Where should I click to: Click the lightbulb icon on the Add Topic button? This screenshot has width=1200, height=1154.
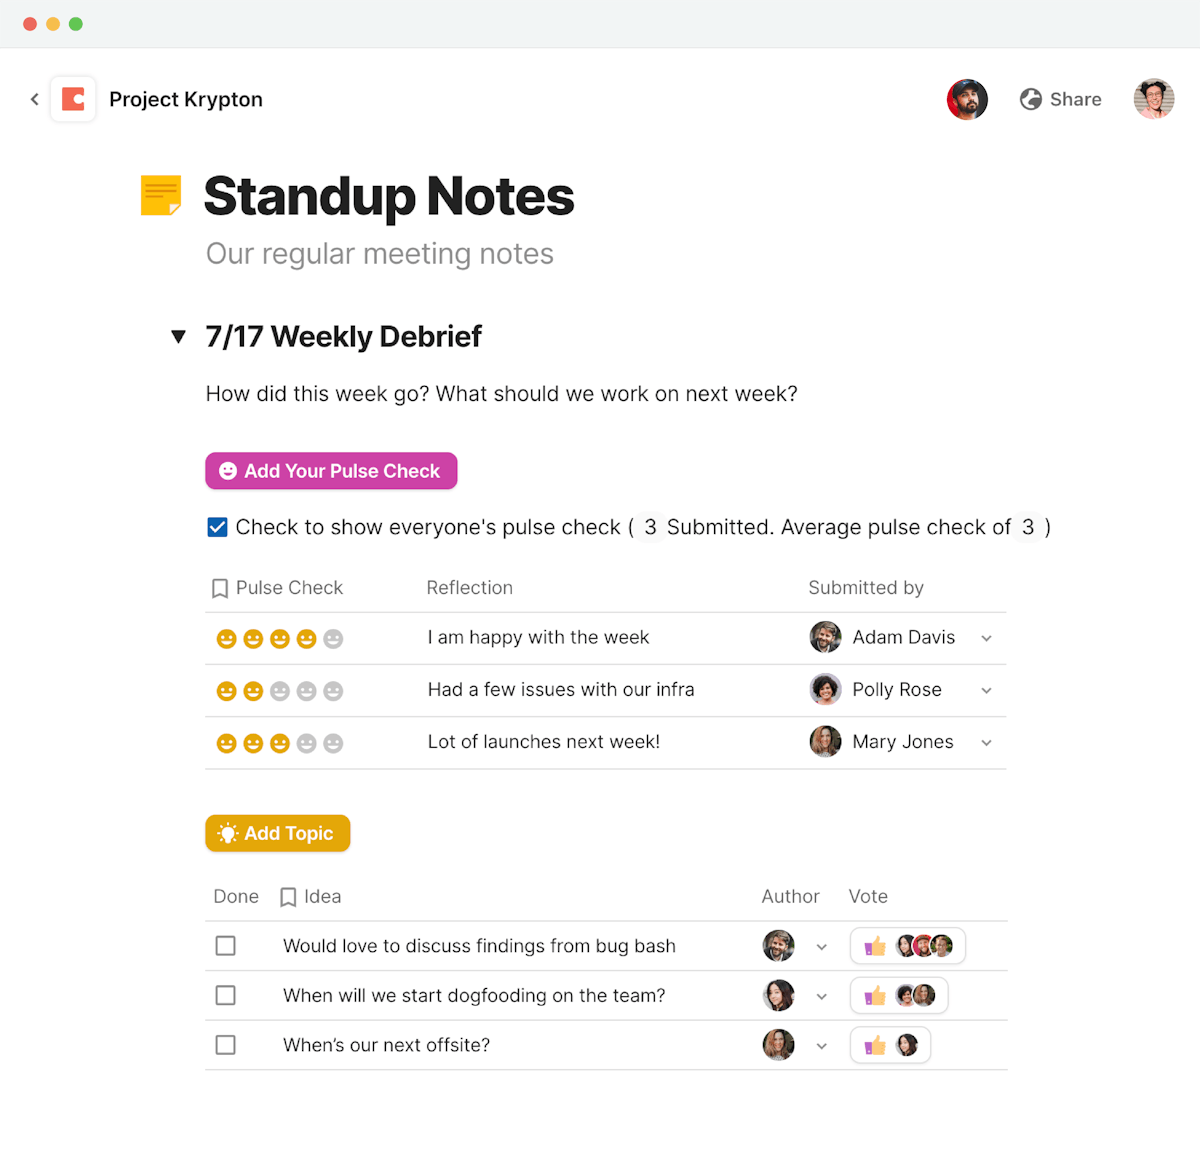(x=229, y=833)
